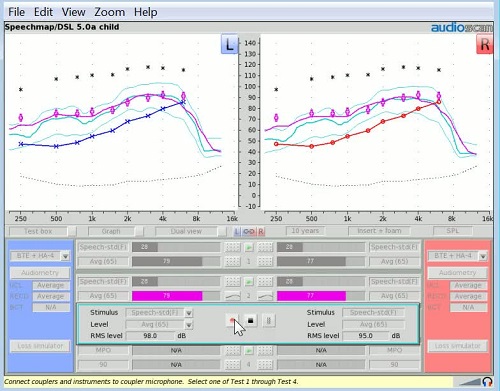
Task: Select the left ear L toggle
Action: 237,231
